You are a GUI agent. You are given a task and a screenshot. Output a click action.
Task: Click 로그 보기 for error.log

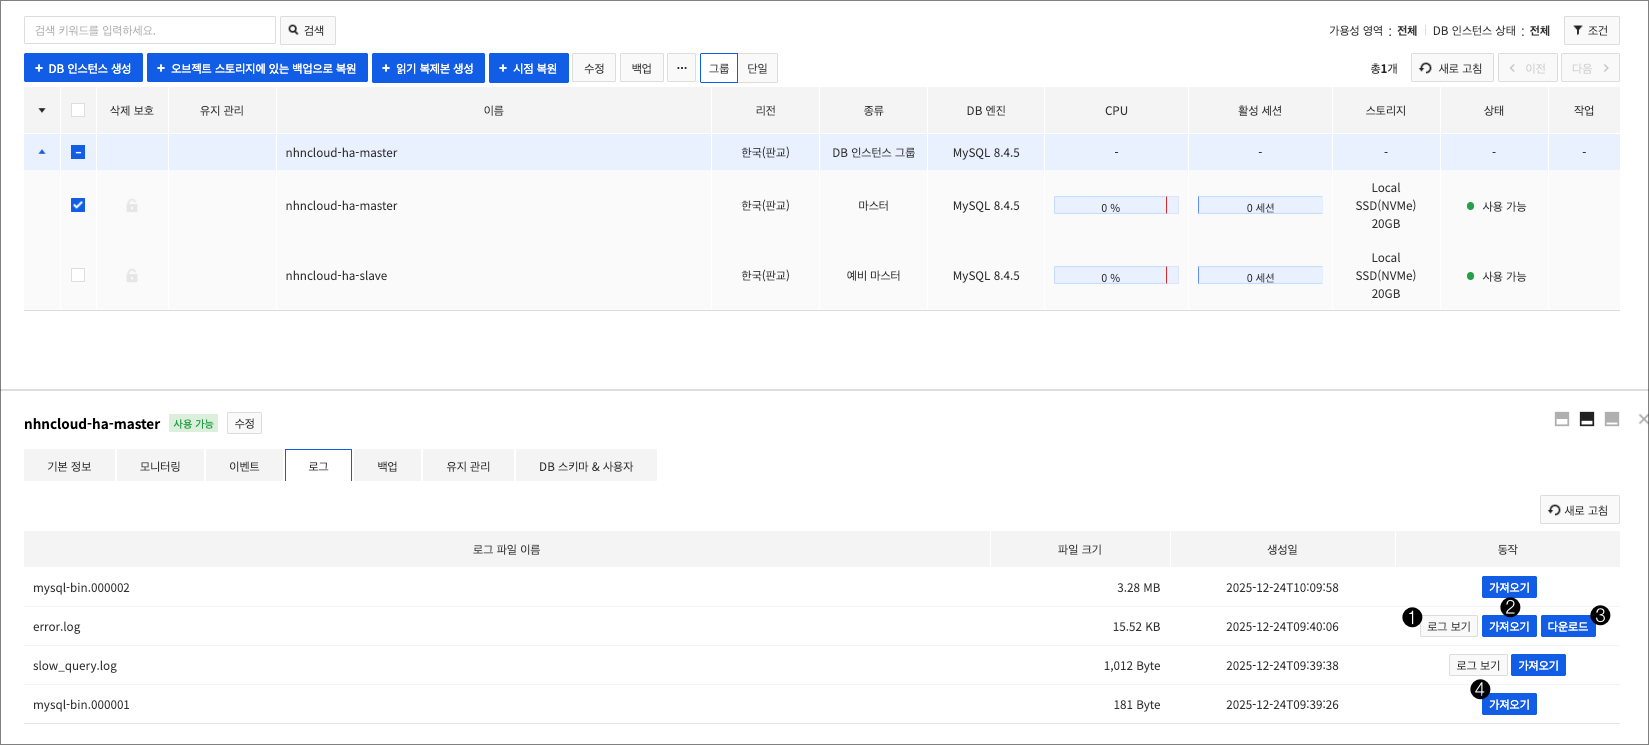[1449, 626]
